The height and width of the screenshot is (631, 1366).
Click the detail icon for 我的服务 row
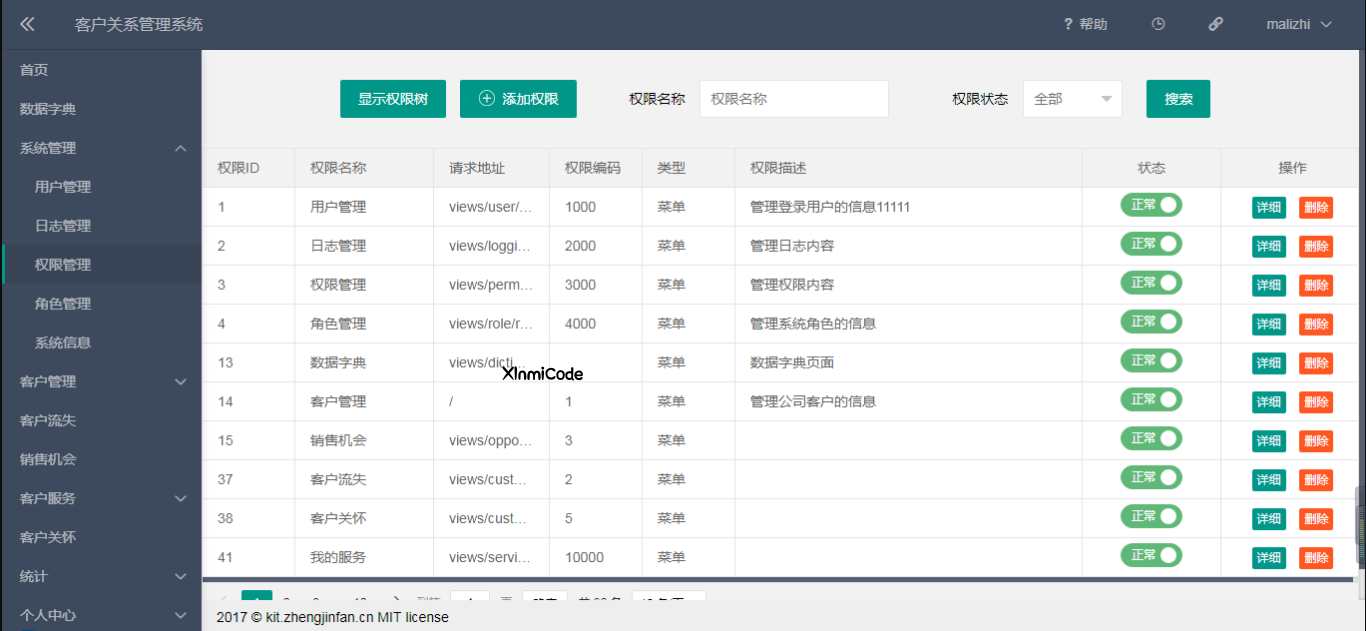click(x=1268, y=558)
